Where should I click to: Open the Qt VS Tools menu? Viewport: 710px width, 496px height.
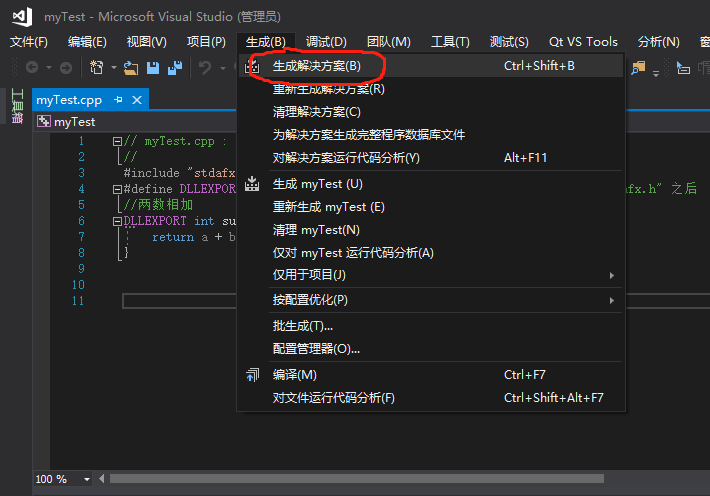point(583,42)
